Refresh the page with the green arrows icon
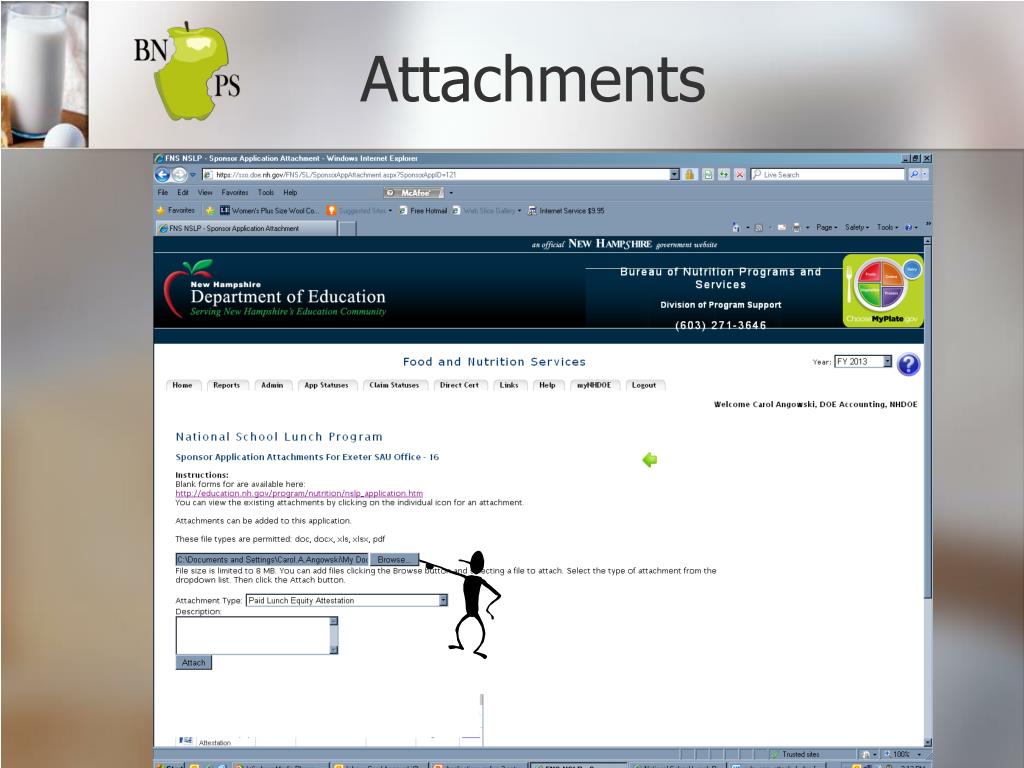 [724, 174]
